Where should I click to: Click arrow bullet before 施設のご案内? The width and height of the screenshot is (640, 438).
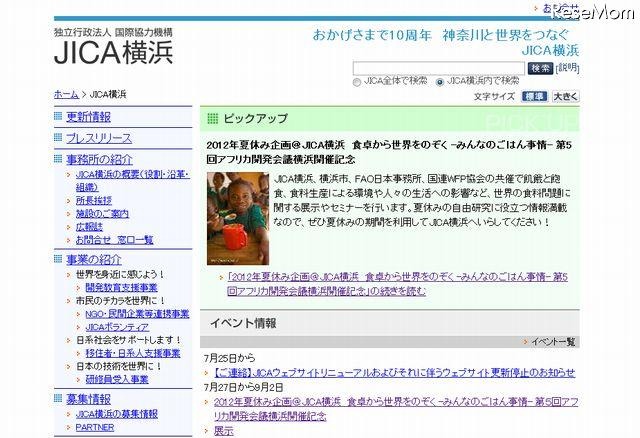(x=69, y=214)
